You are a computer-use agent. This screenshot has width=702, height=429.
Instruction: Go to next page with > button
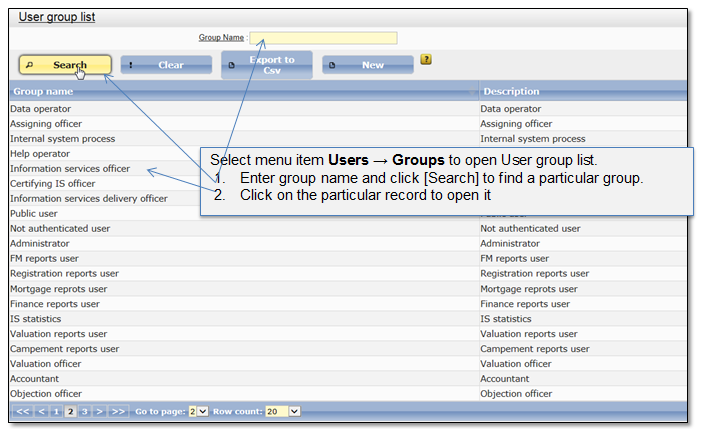pyautogui.click(x=100, y=411)
